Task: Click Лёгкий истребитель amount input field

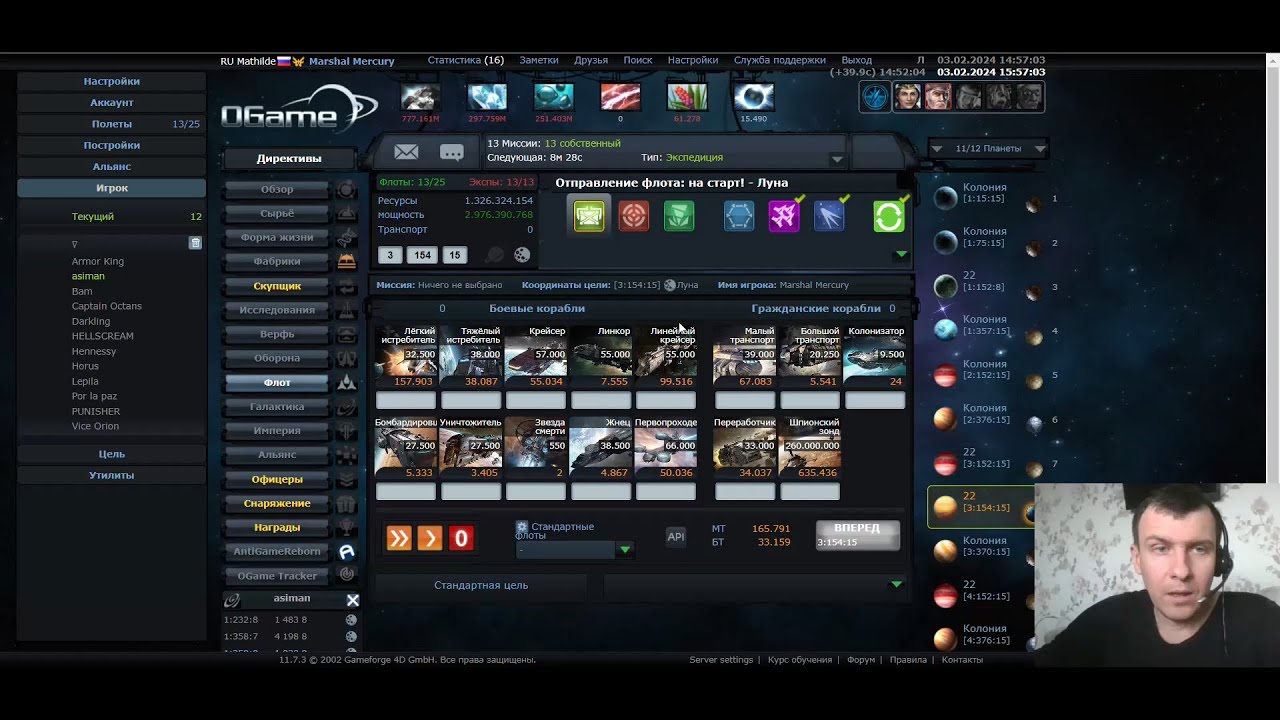Action: [406, 400]
